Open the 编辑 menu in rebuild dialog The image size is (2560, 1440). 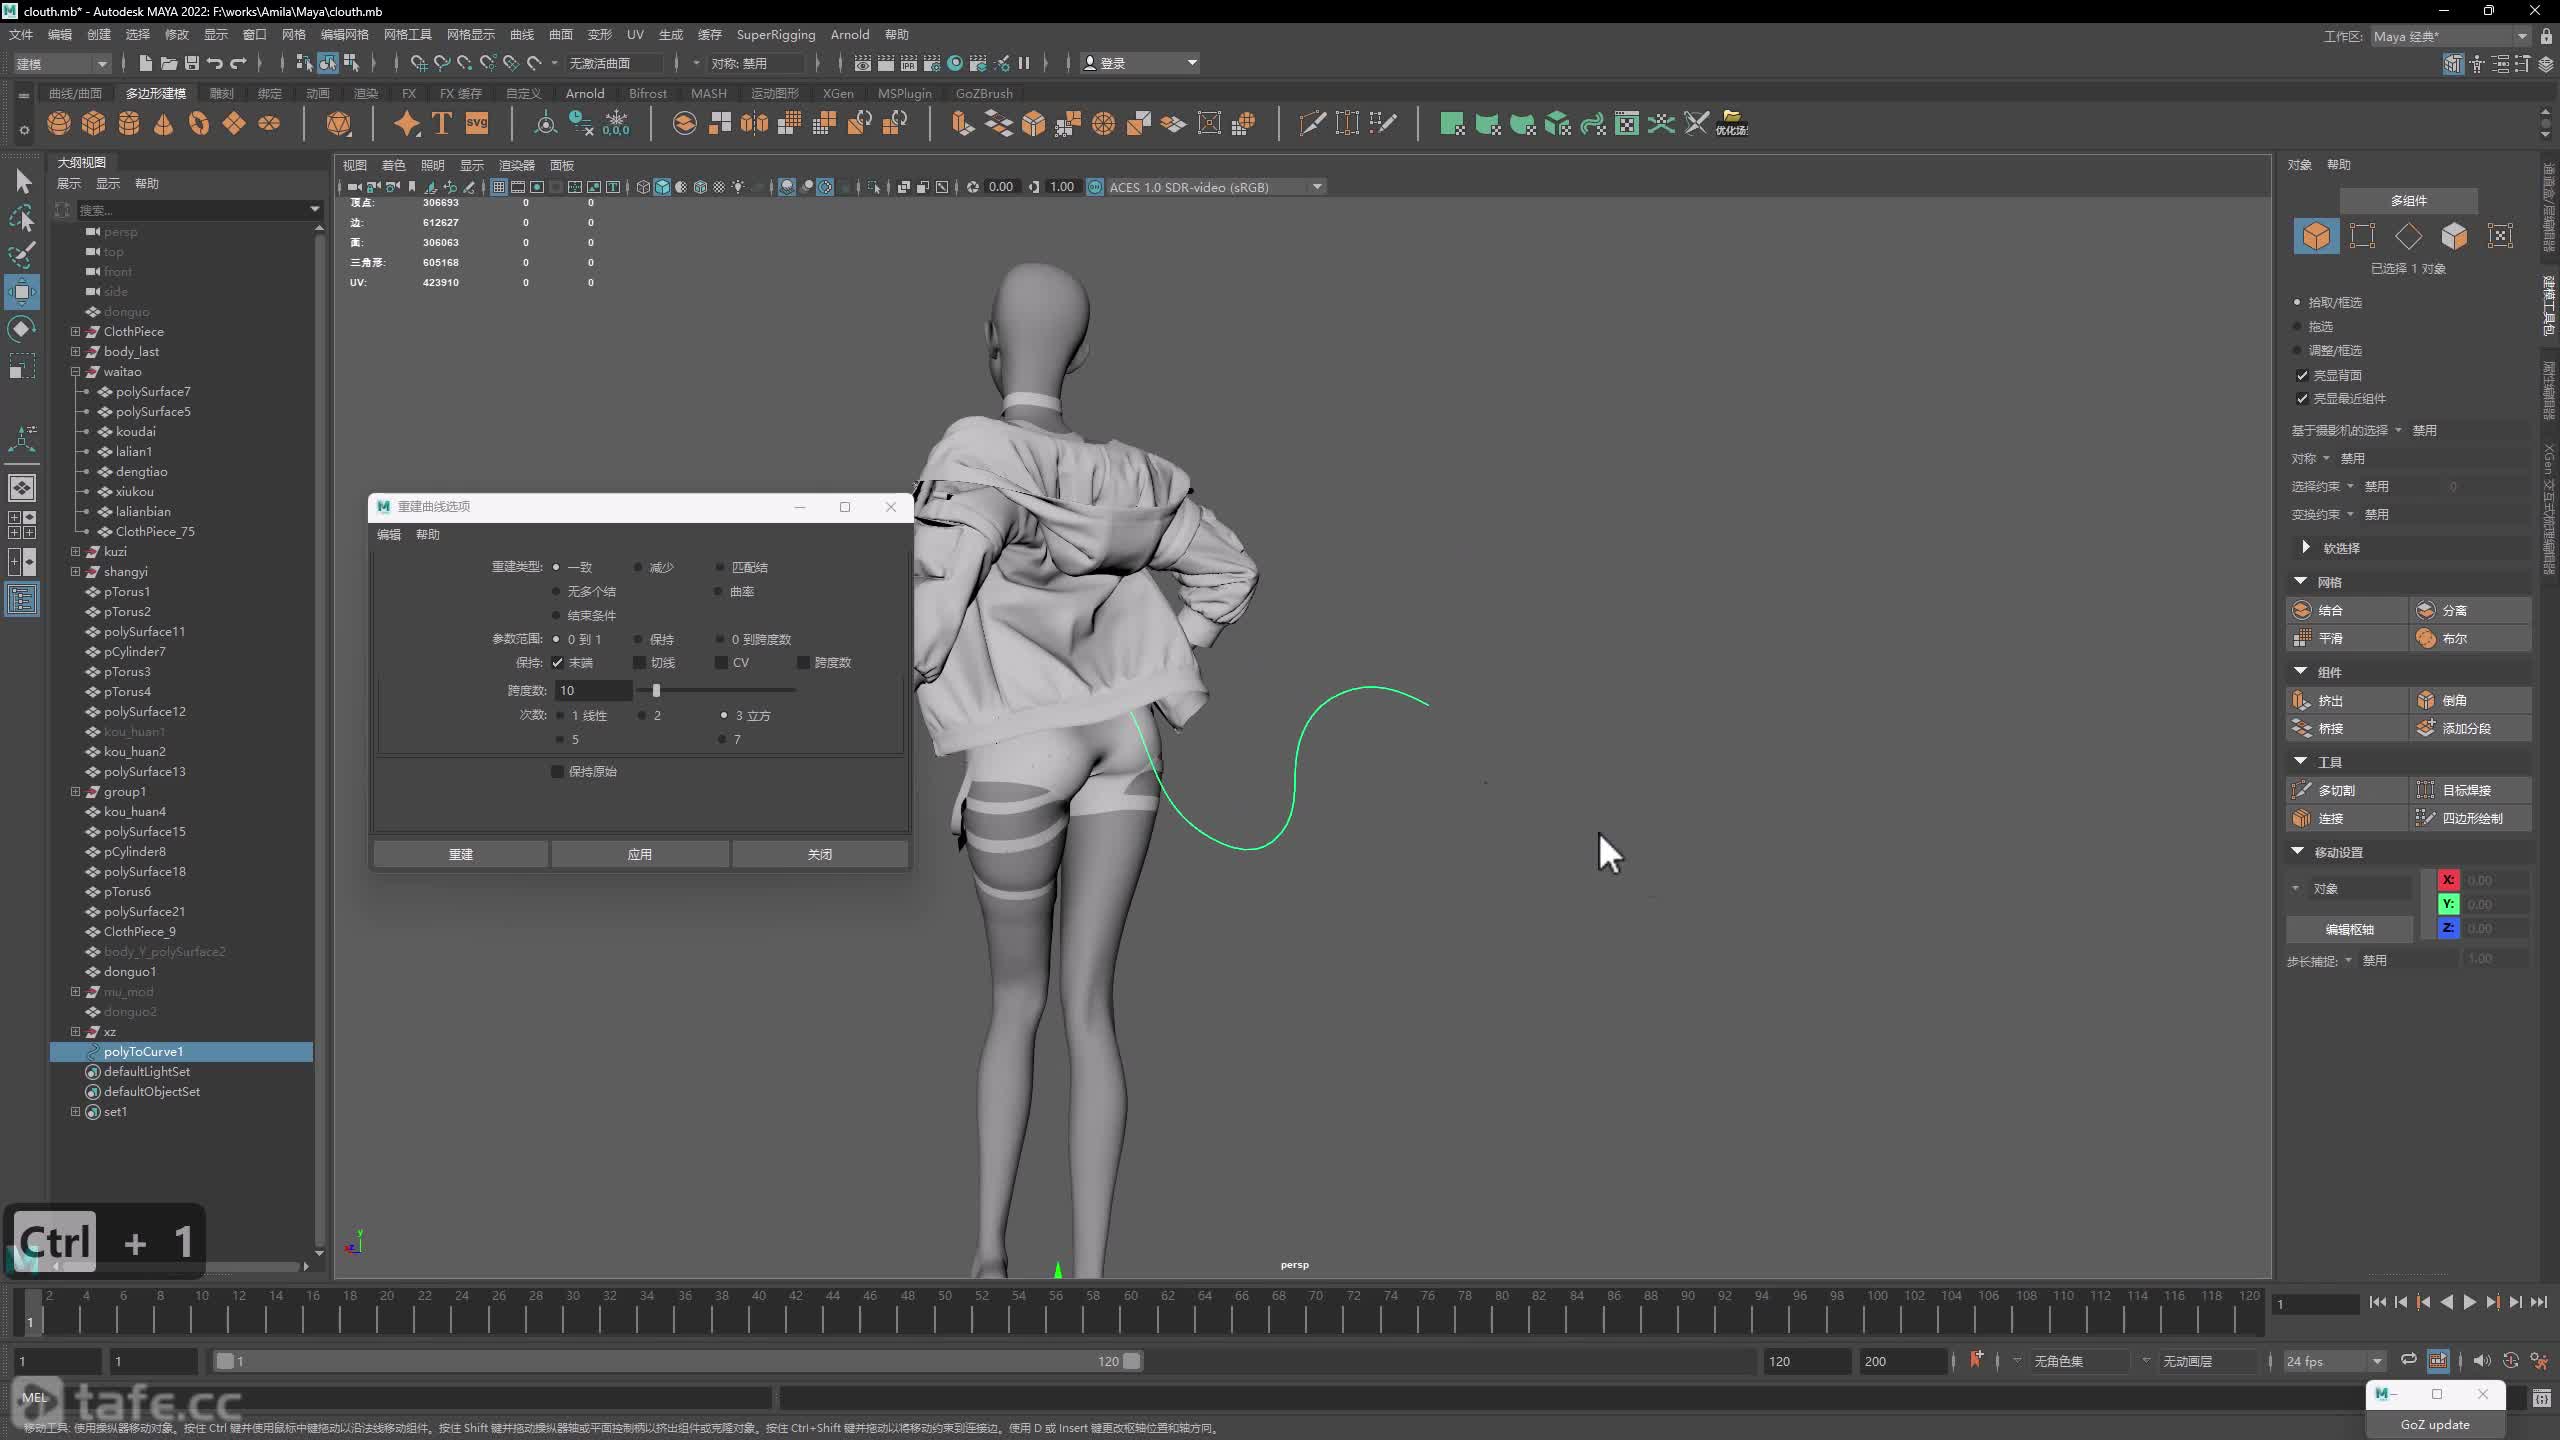pyautogui.click(x=389, y=534)
